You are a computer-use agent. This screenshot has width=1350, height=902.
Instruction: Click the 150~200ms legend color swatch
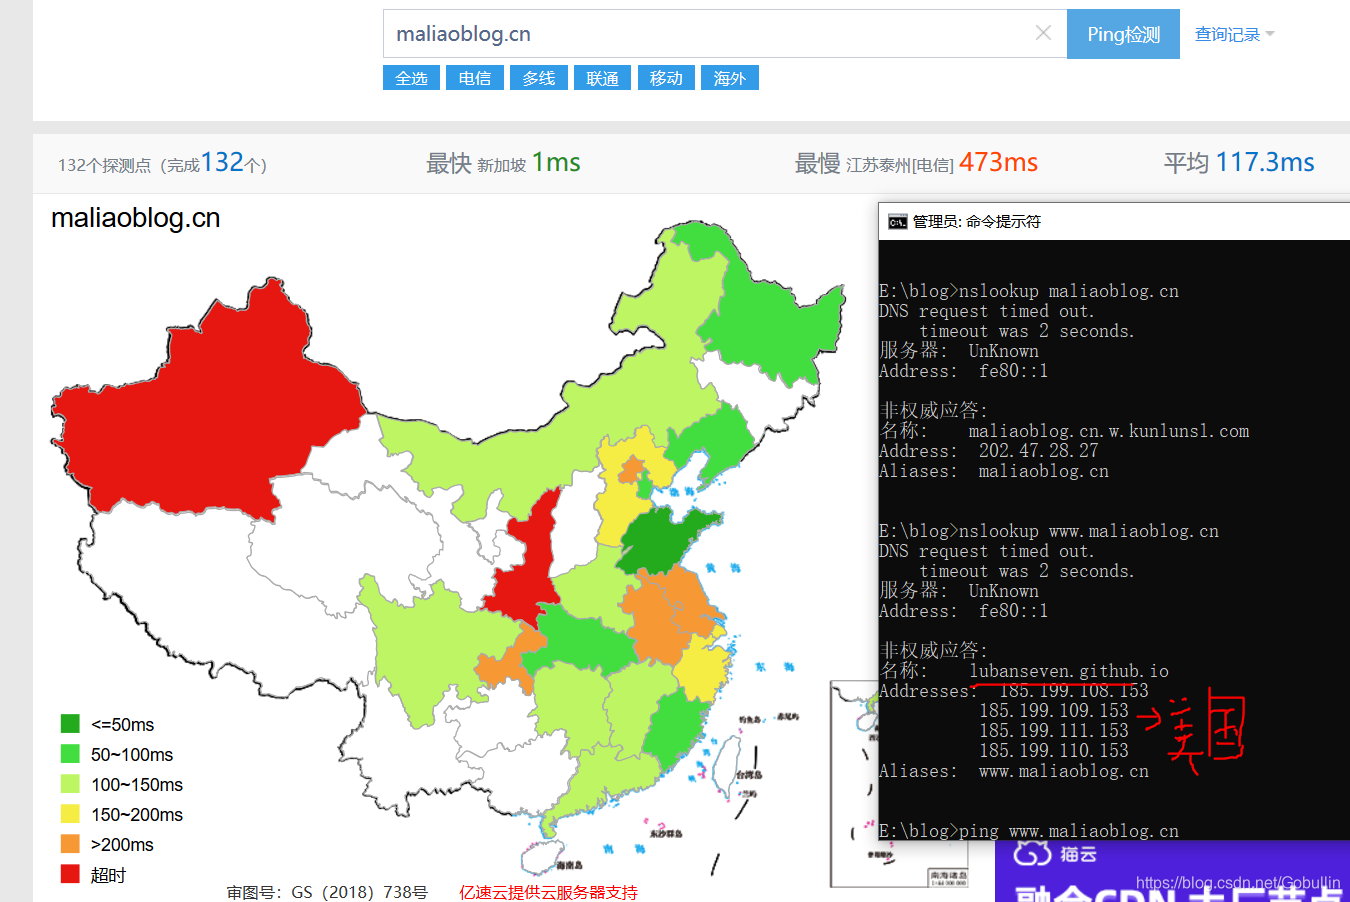(x=70, y=813)
